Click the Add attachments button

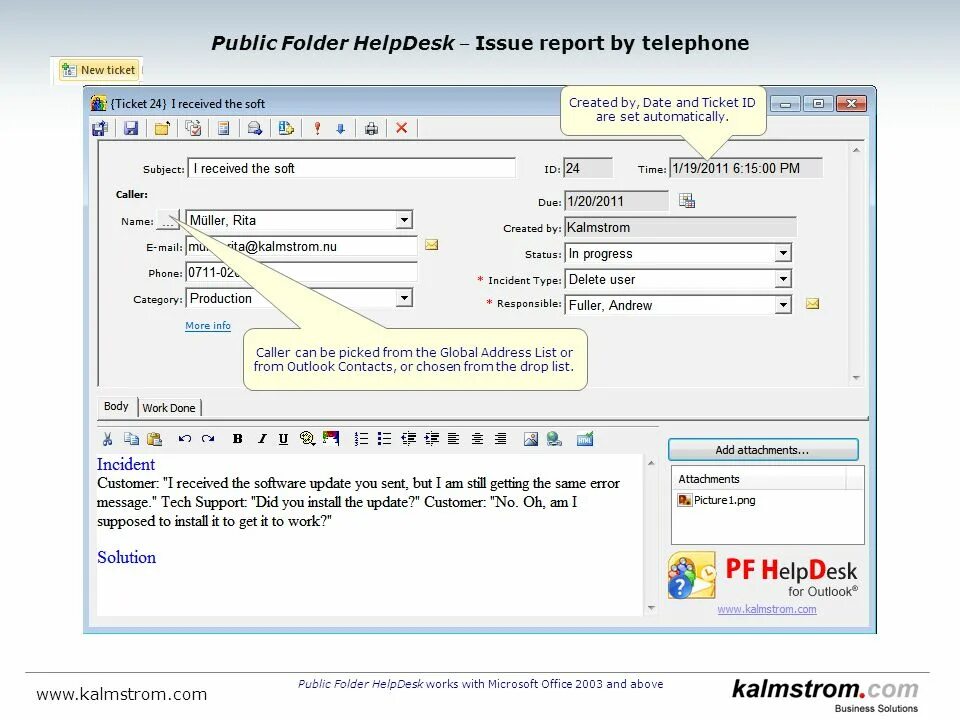click(763, 450)
